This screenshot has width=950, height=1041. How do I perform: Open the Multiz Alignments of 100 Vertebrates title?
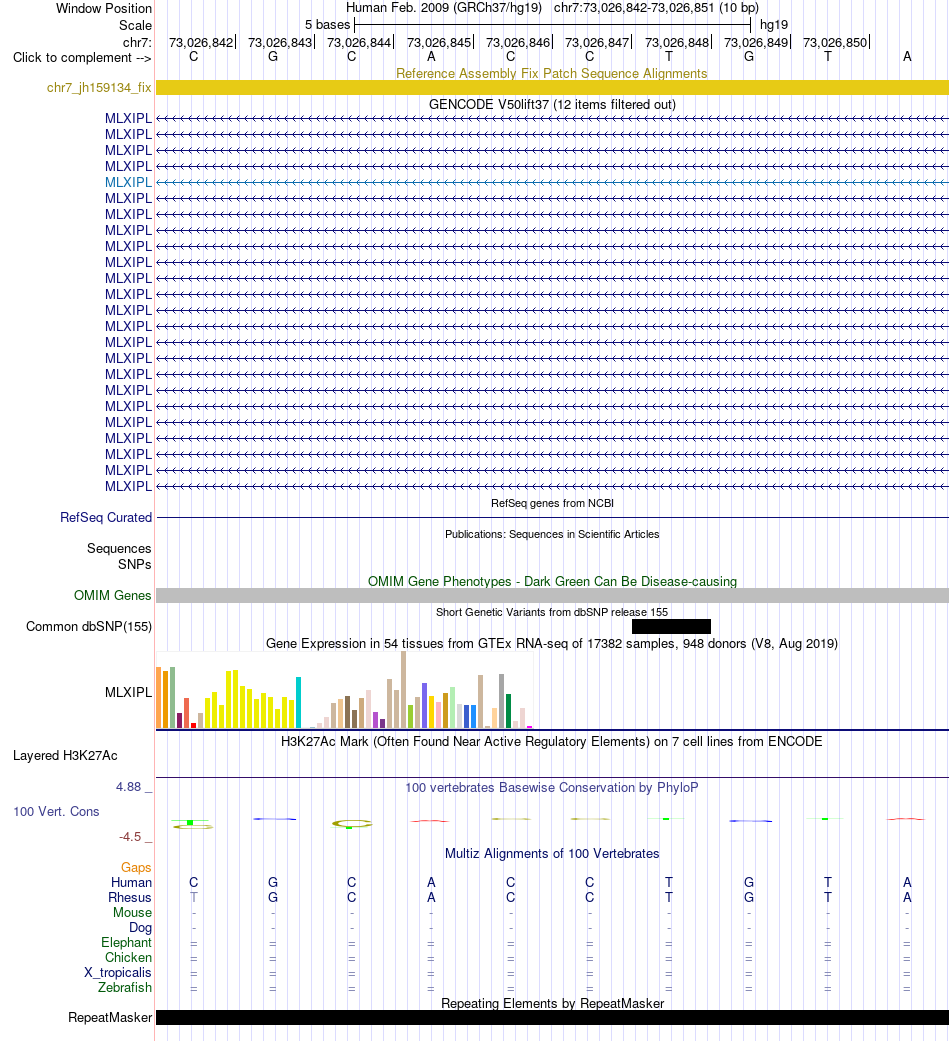552,854
